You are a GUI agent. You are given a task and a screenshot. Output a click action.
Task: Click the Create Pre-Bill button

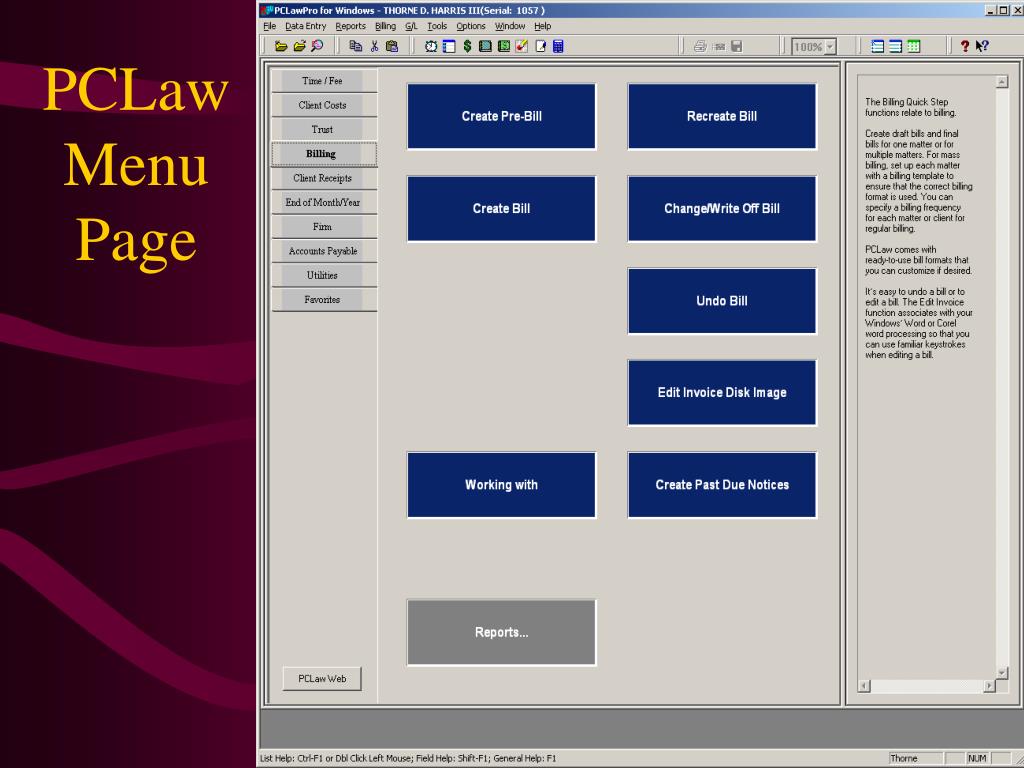[x=502, y=116]
